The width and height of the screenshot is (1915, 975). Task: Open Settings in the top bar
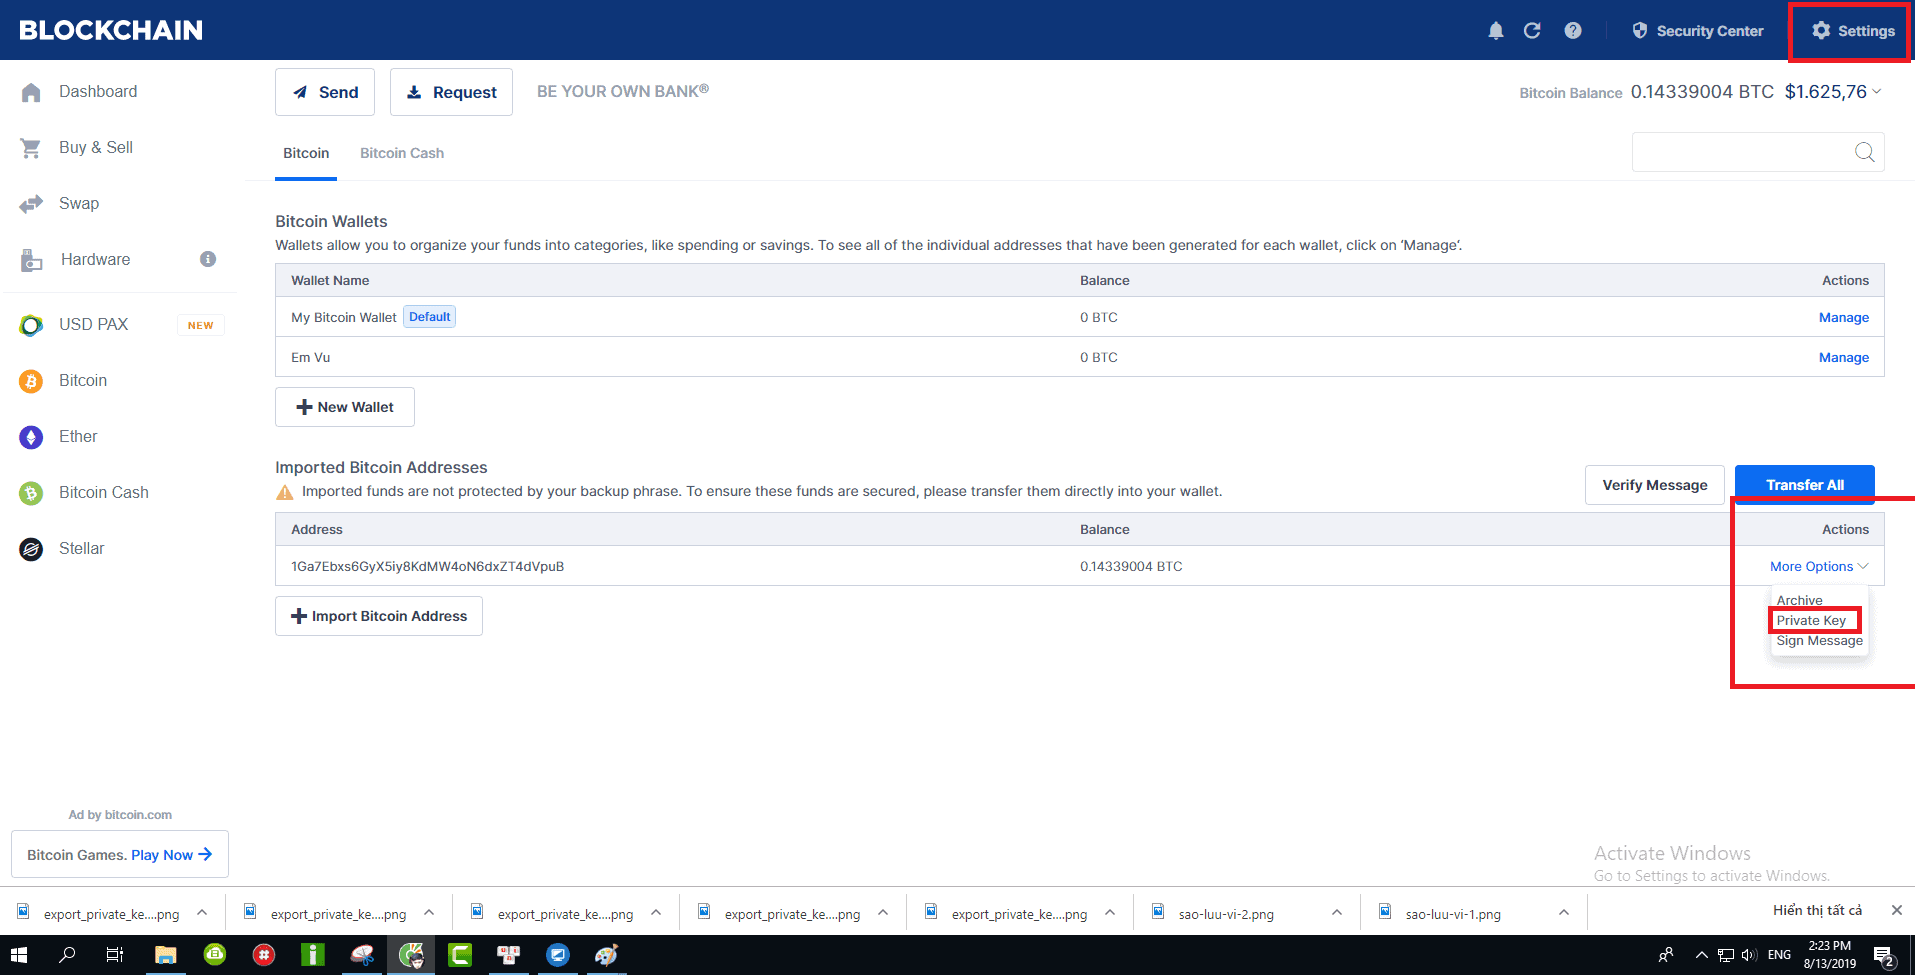pyautogui.click(x=1853, y=31)
